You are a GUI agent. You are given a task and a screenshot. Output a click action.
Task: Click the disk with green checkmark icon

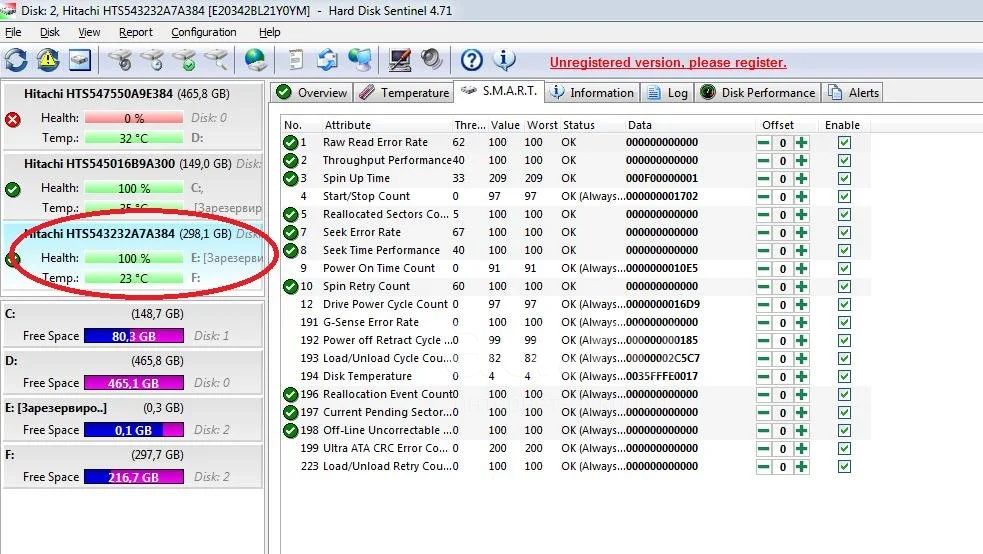coord(184,60)
